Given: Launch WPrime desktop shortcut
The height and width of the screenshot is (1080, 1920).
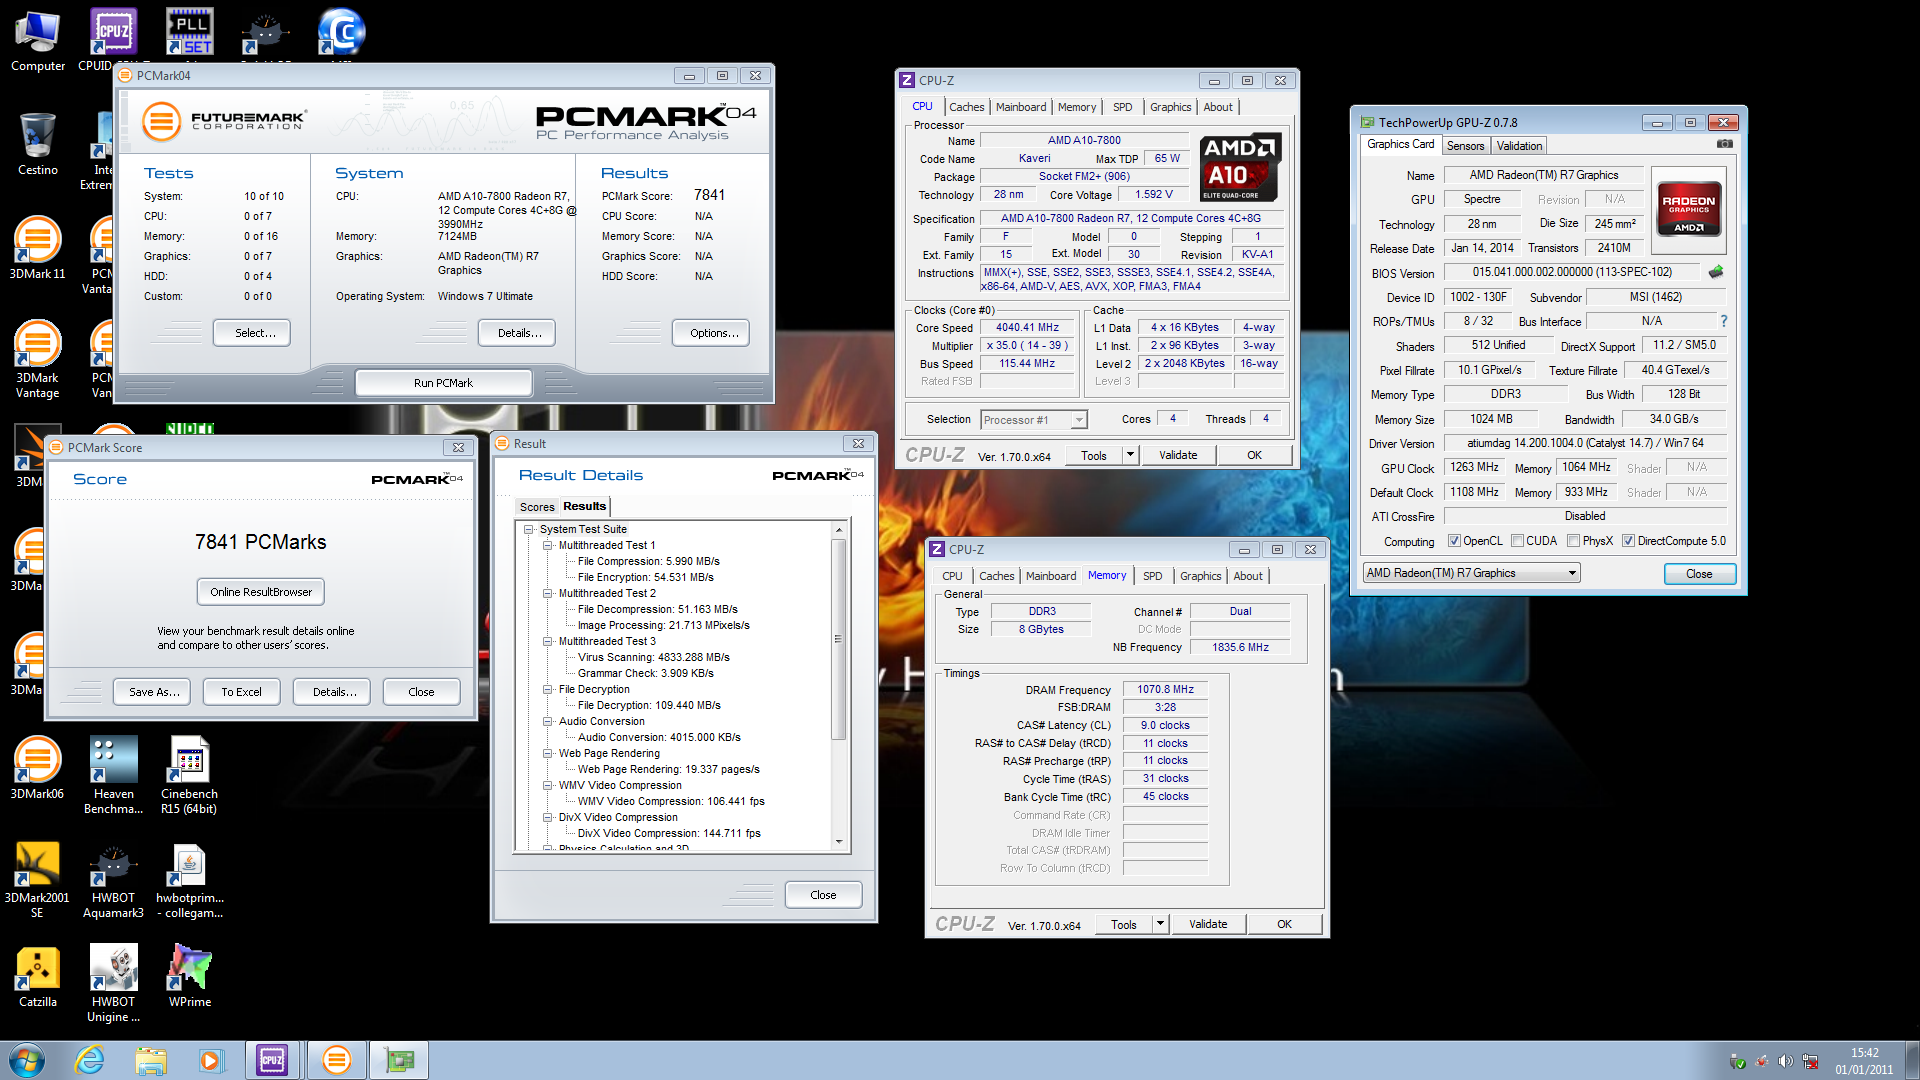Looking at the screenshot, I should click(189, 976).
